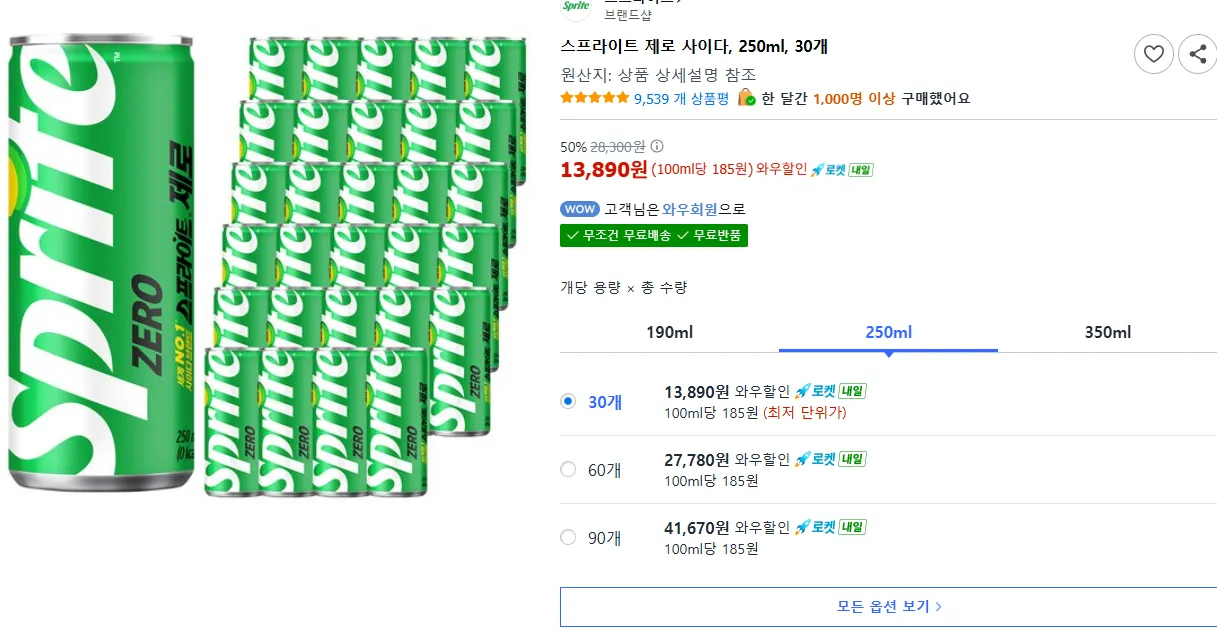Click the price info circle icon
This screenshot has width=1217, height=636.
coord(657,146)
